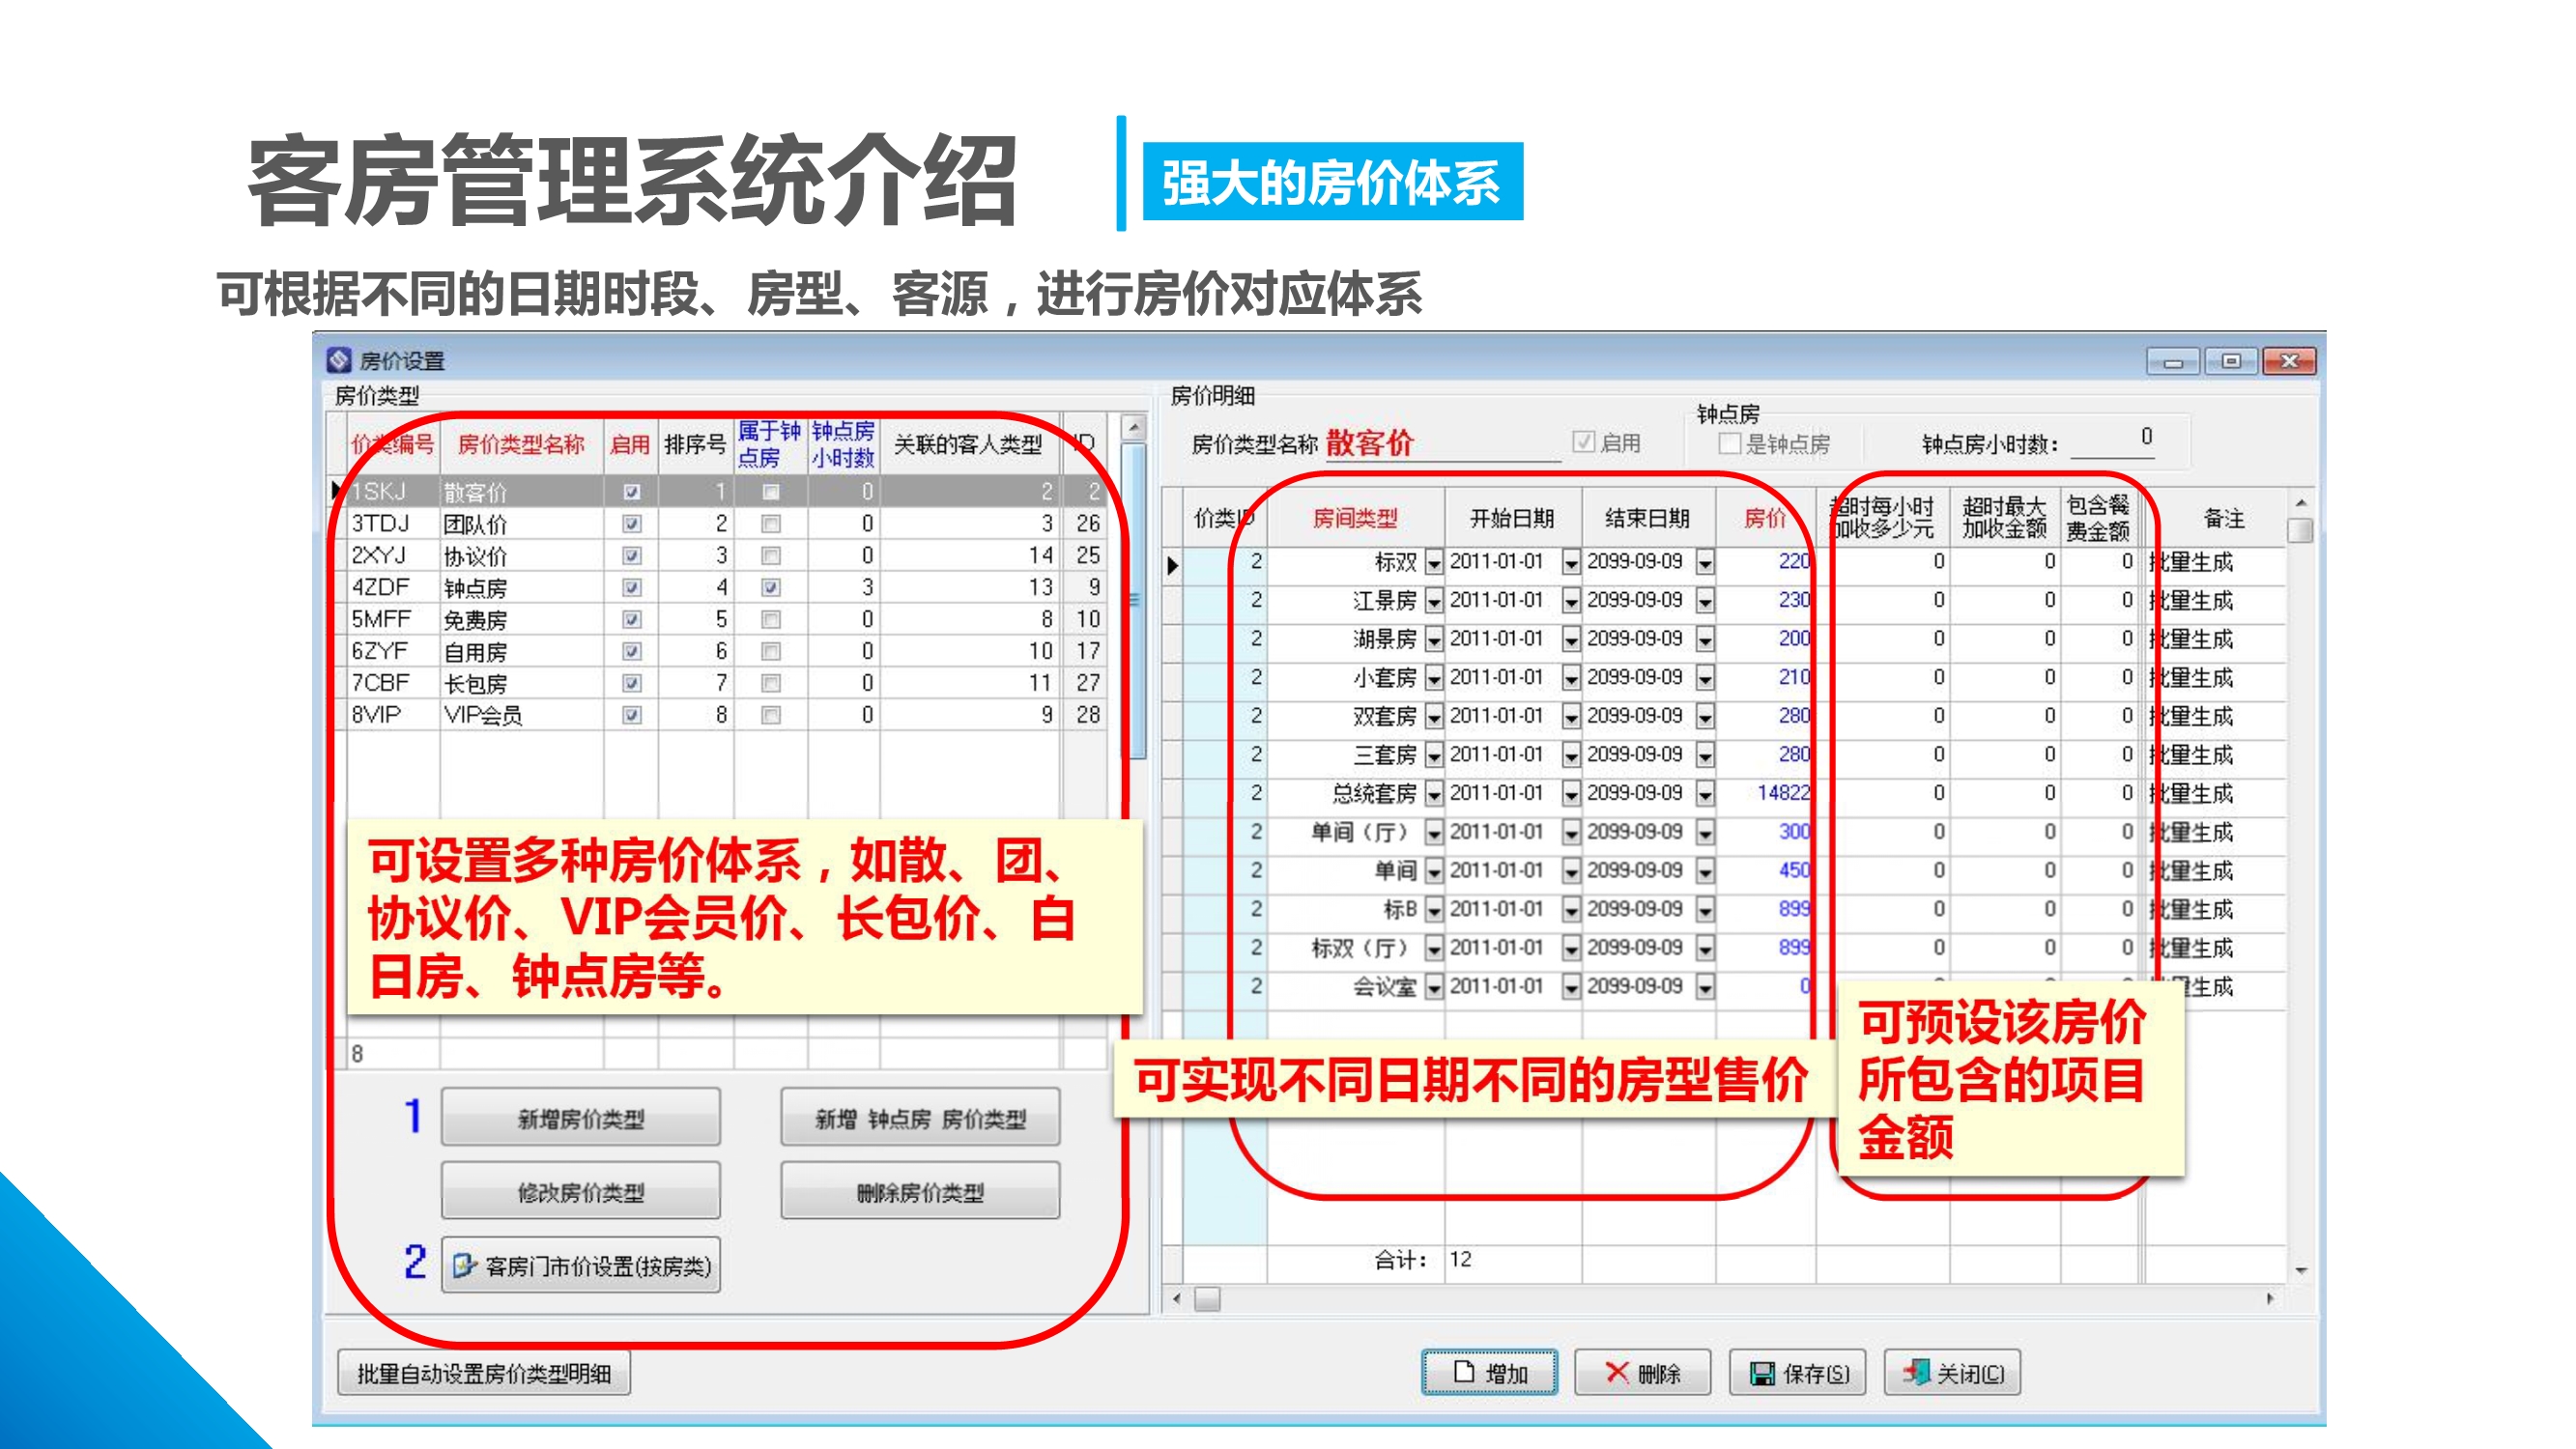This screenshot has width=2576, height=1449.
Task: Click the red X 删除 delete button
Action: pos(1642,1373)
